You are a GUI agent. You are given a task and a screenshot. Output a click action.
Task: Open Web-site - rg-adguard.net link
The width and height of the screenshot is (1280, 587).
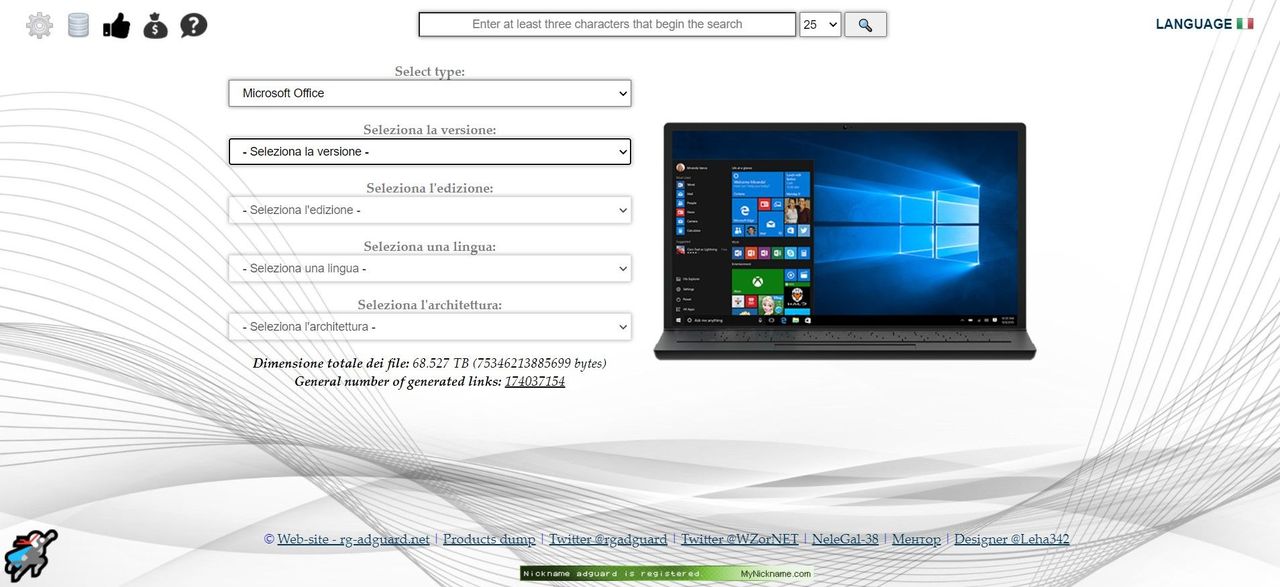(353, 539)
